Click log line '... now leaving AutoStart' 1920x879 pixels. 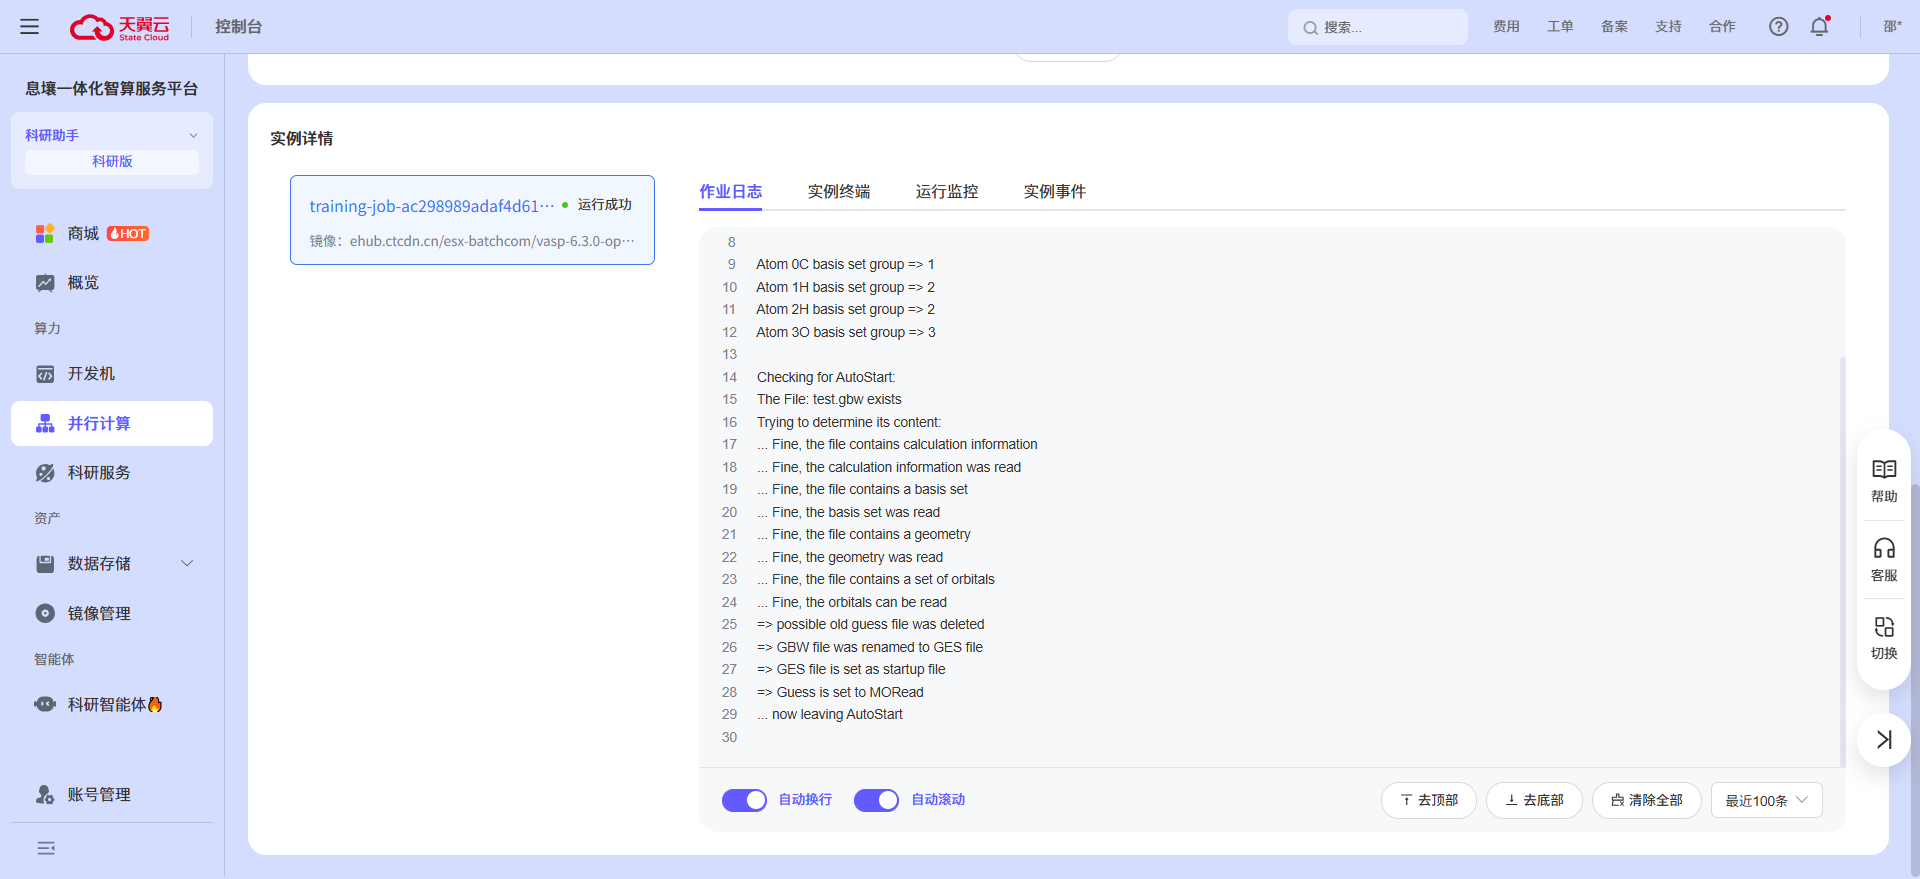(830, 714)
